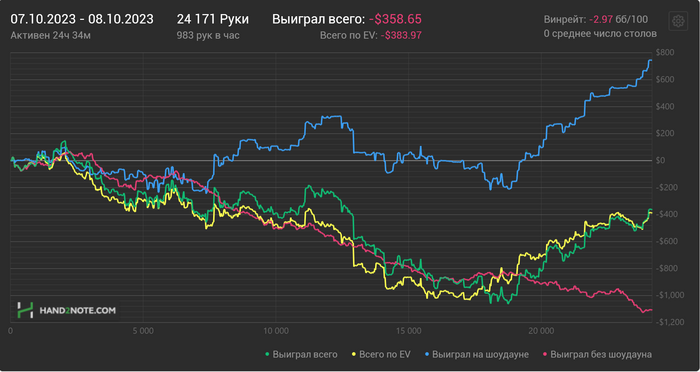700x372 pixels.
Task: Click the winrate value -2.97 бб/100
Action: (x=618, y=20)
